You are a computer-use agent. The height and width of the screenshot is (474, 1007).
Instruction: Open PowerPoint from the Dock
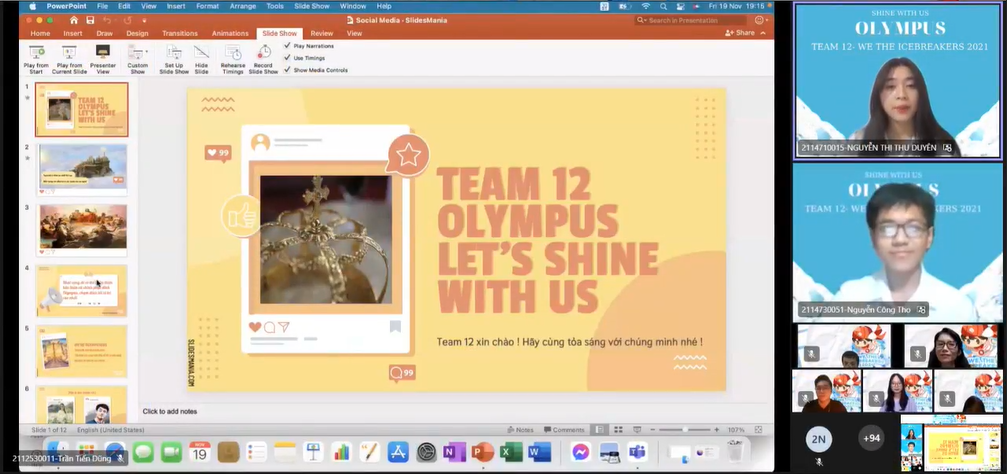(482, 452)
